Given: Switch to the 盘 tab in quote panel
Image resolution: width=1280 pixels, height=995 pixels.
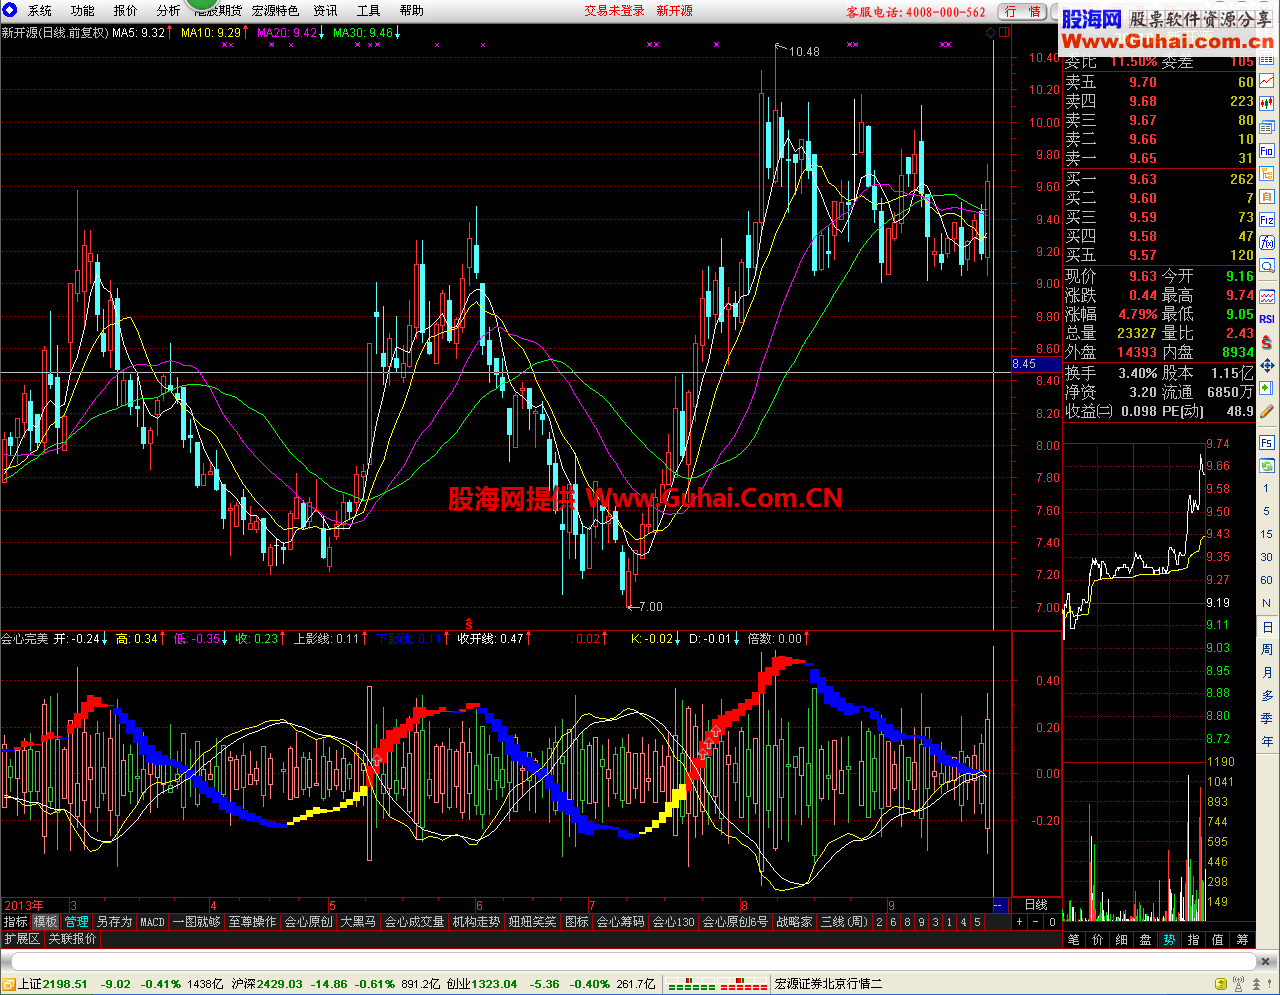Looking at the screenshot, I should pyautogui.click(x=1145, y=940).
